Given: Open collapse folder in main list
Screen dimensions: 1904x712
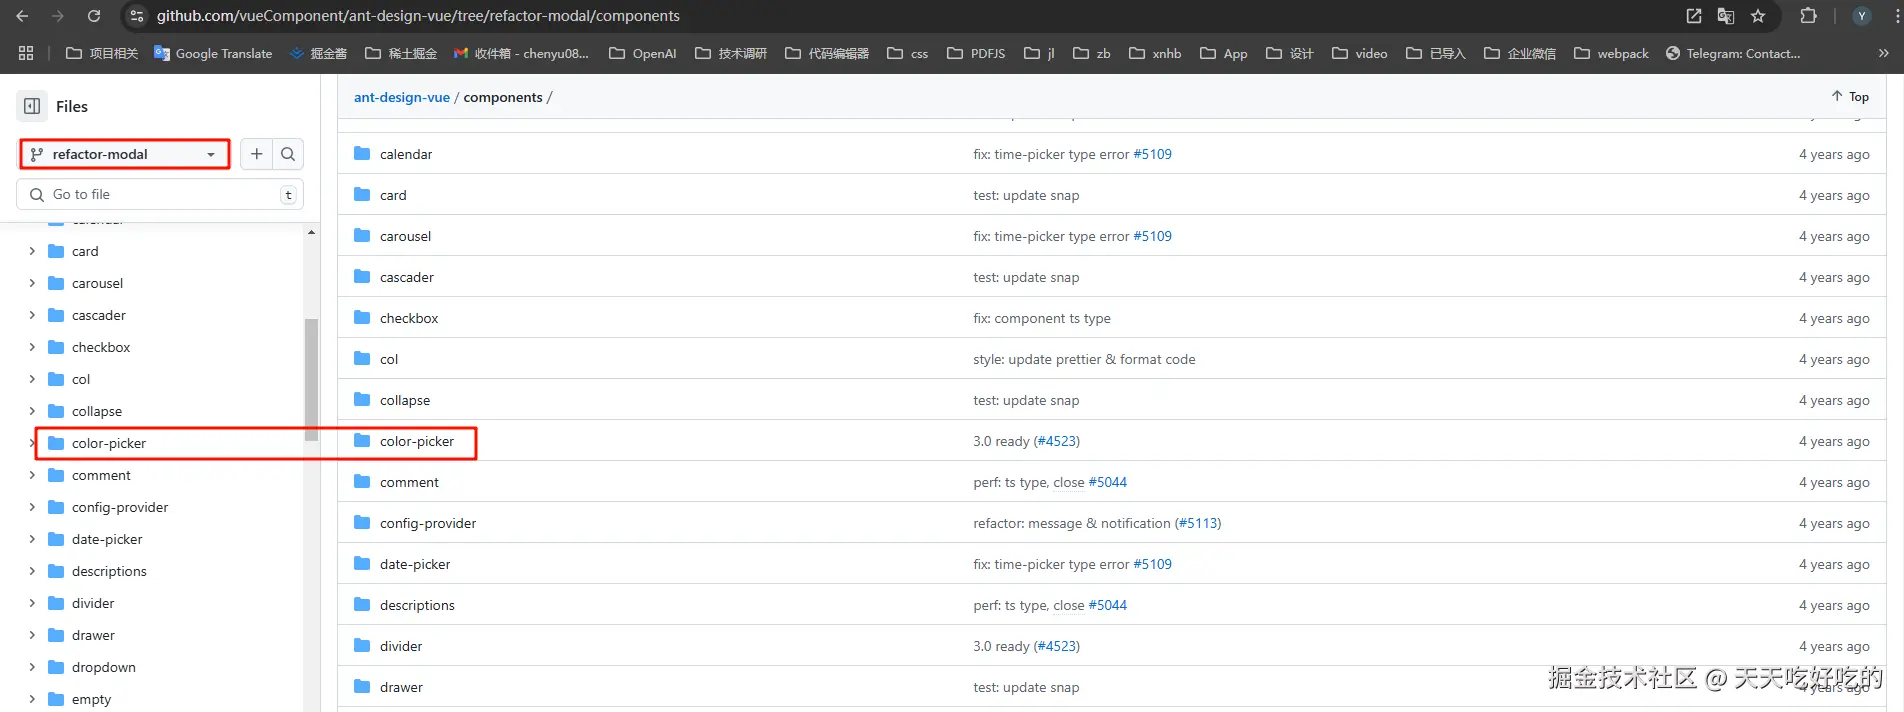Looking at the screenshot, I should (405, 400).
